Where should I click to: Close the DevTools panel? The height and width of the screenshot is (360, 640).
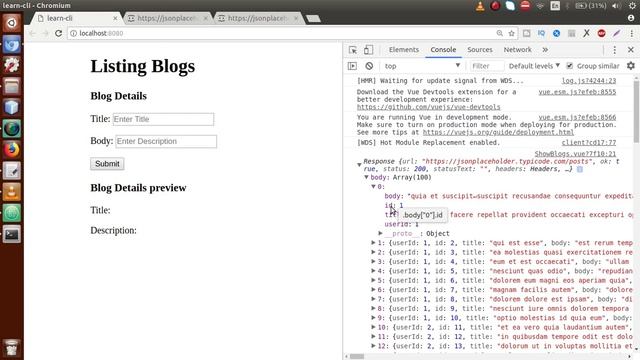coord(631,50)
